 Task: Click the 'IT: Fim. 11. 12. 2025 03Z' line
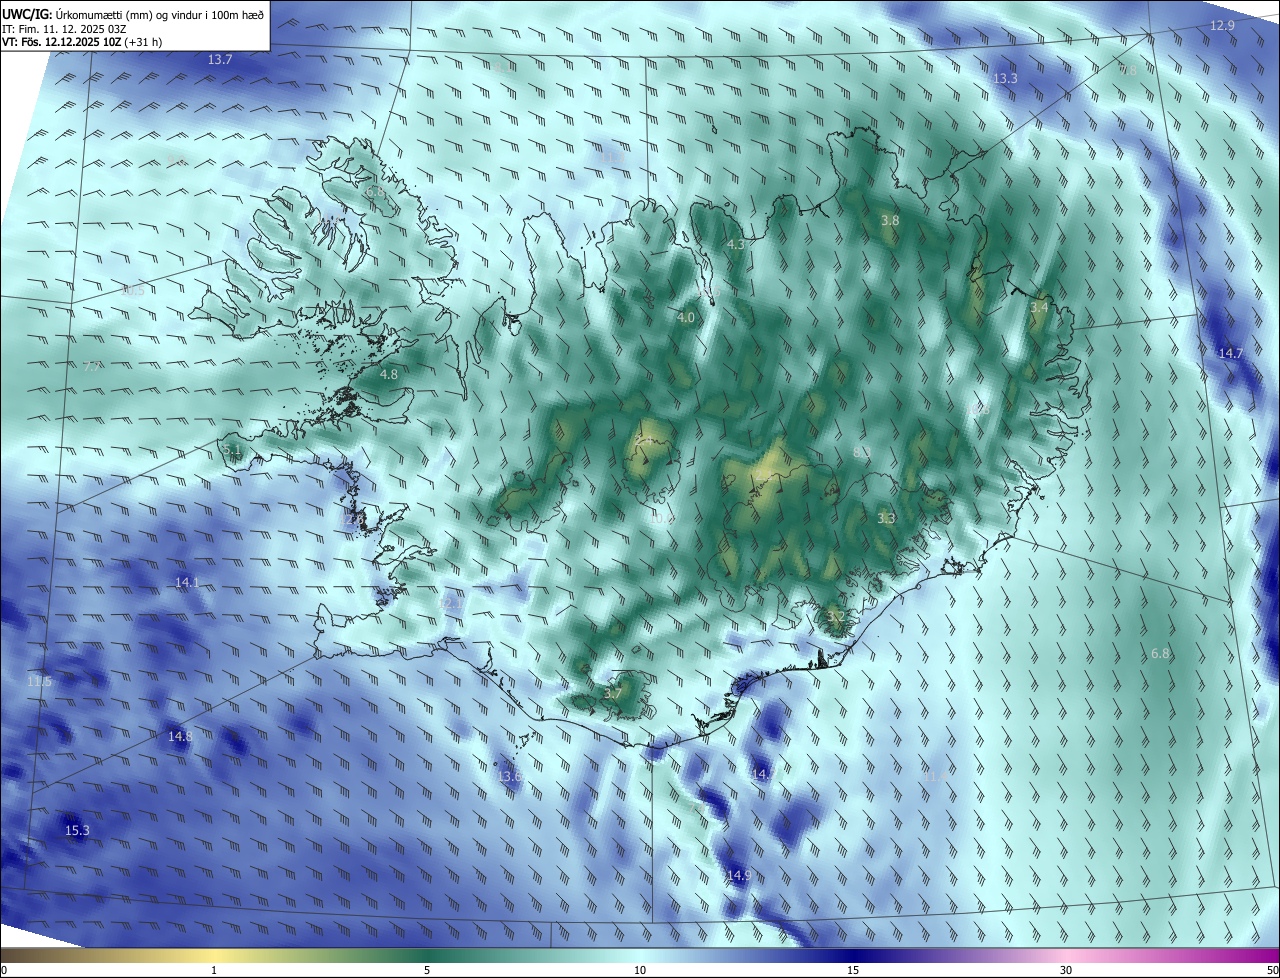[x=64, y=29]
